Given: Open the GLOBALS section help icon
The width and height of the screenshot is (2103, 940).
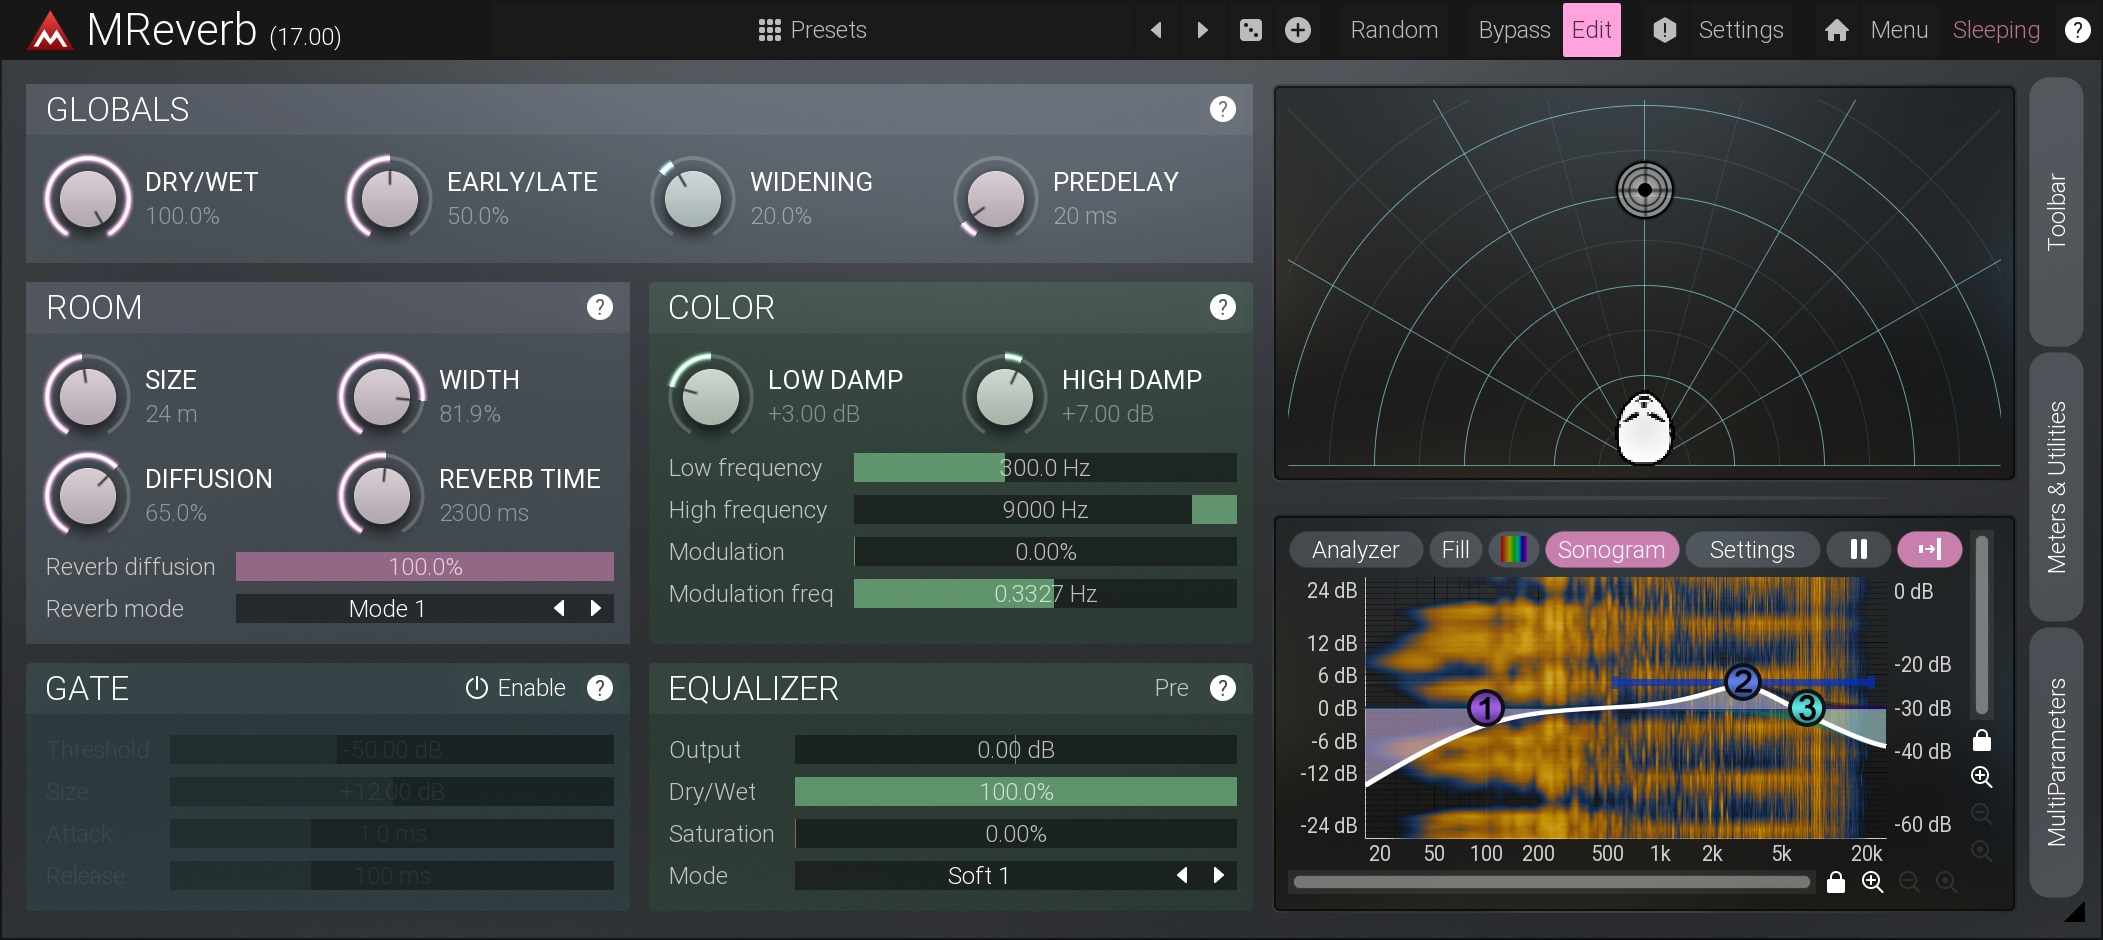Looking at the screenshot, I should pos(1222,109).
